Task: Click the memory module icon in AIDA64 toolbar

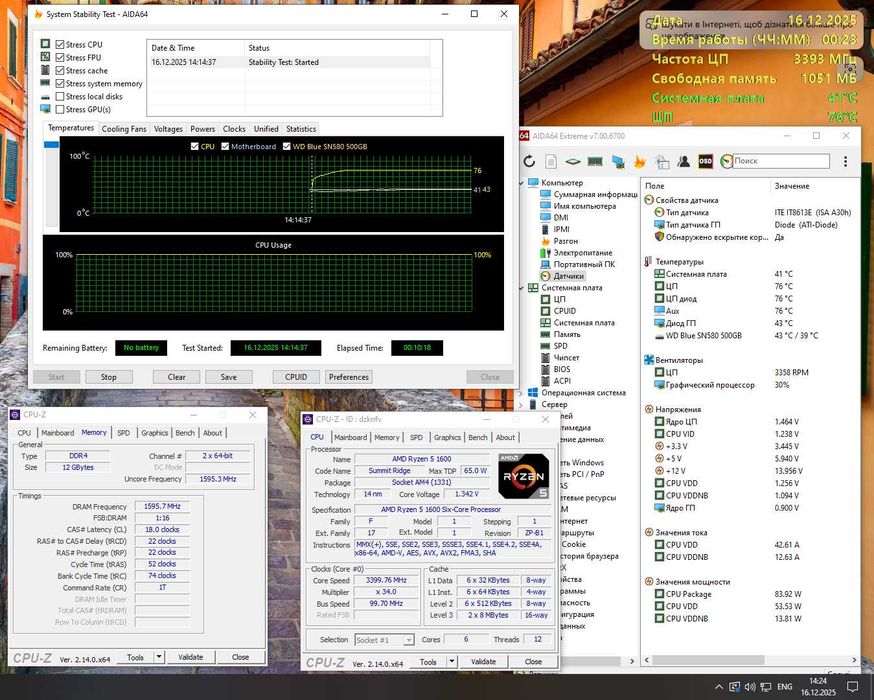Action: pyautogui.click(x=595, y=162)
